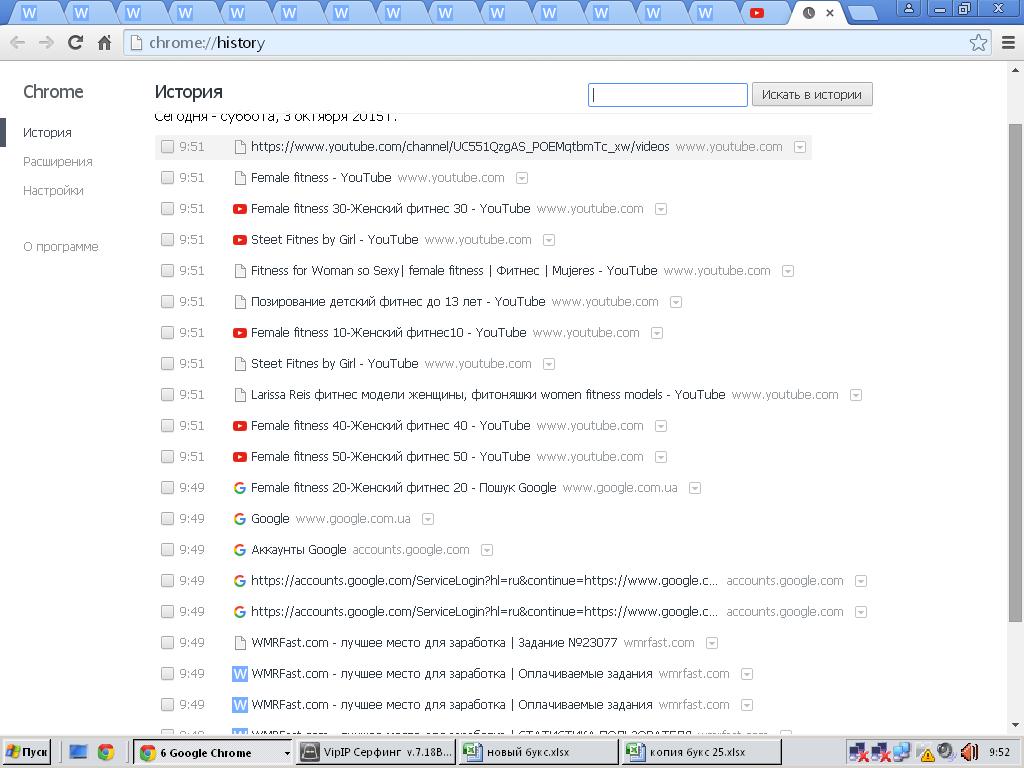Expand options for Larissa Reis entry
1024x768 pixels.
coord(856,396)
